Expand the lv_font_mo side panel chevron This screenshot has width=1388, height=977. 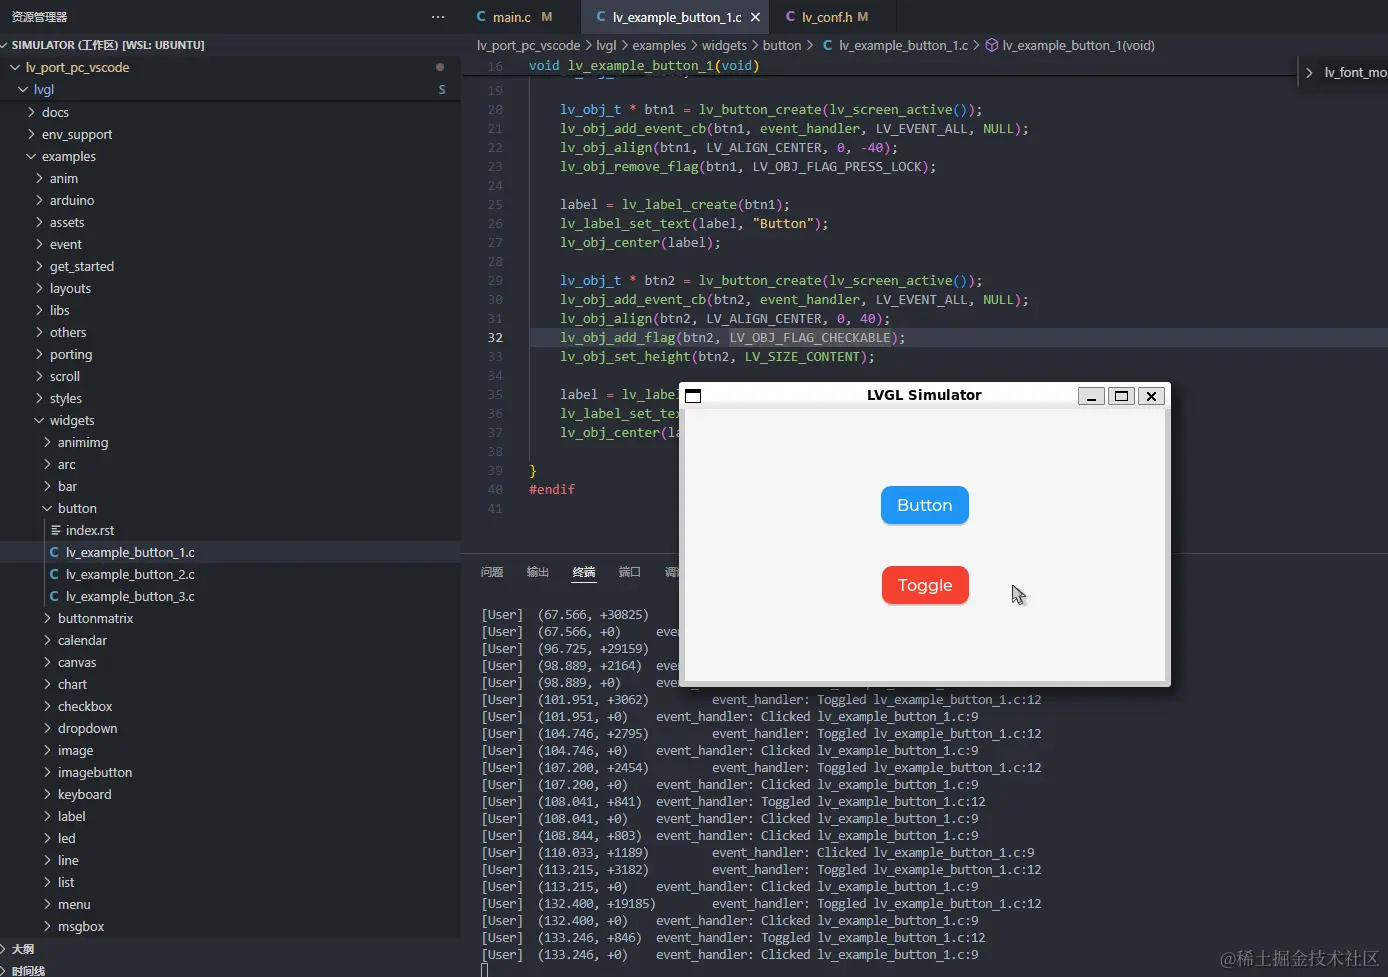(x=1309, y=72)
